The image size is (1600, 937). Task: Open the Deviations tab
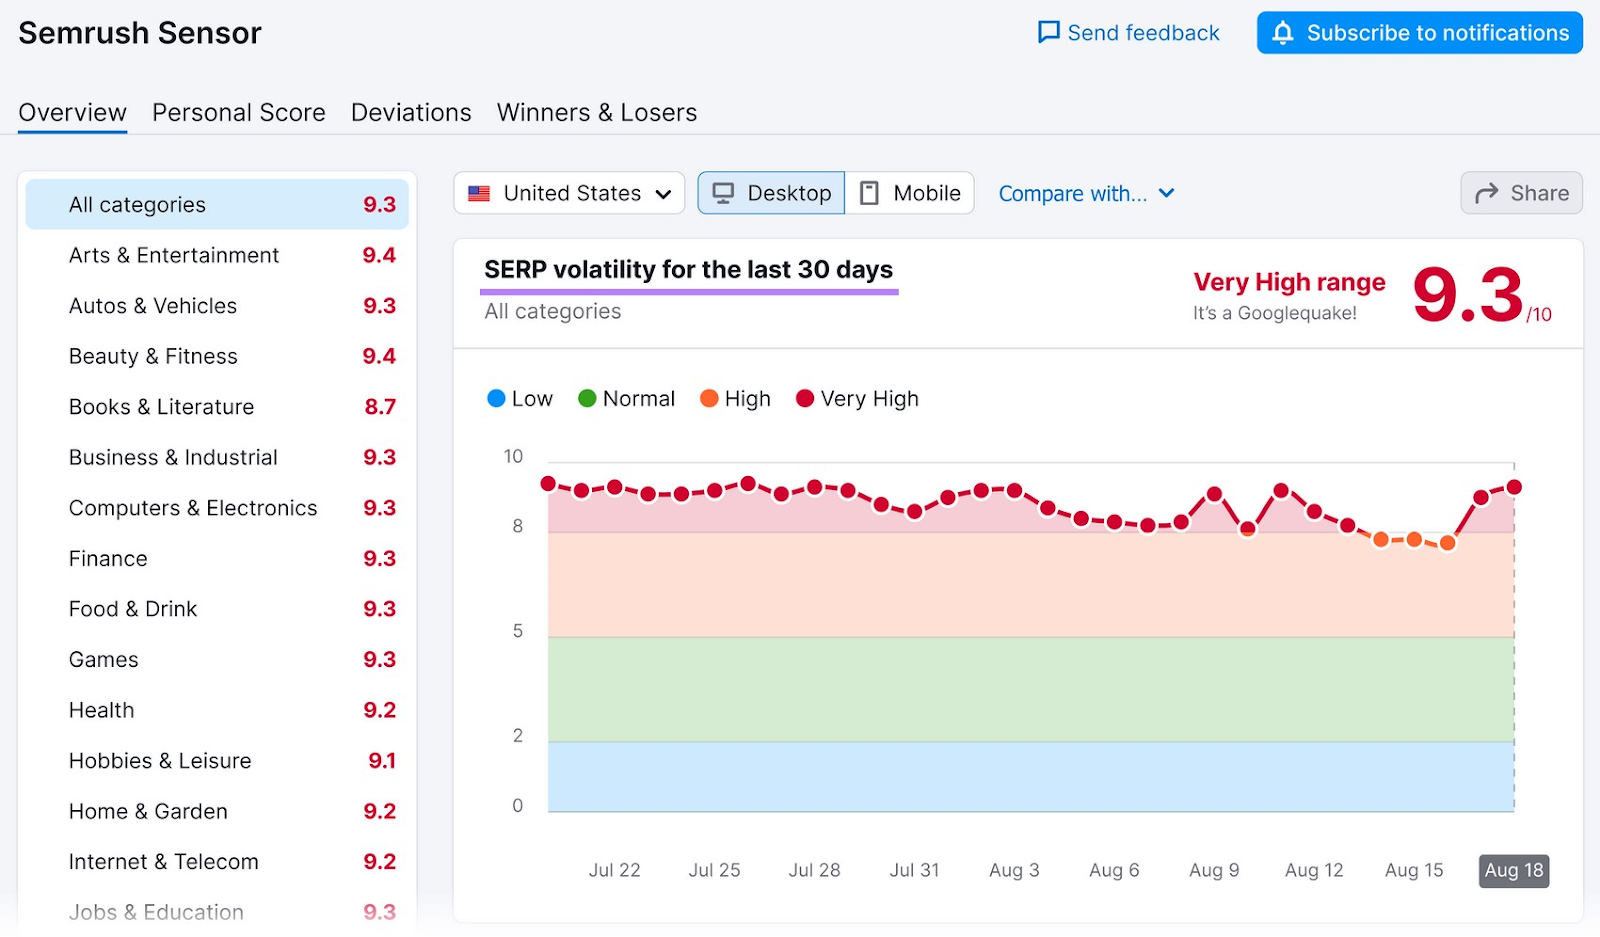pos(410,112)
